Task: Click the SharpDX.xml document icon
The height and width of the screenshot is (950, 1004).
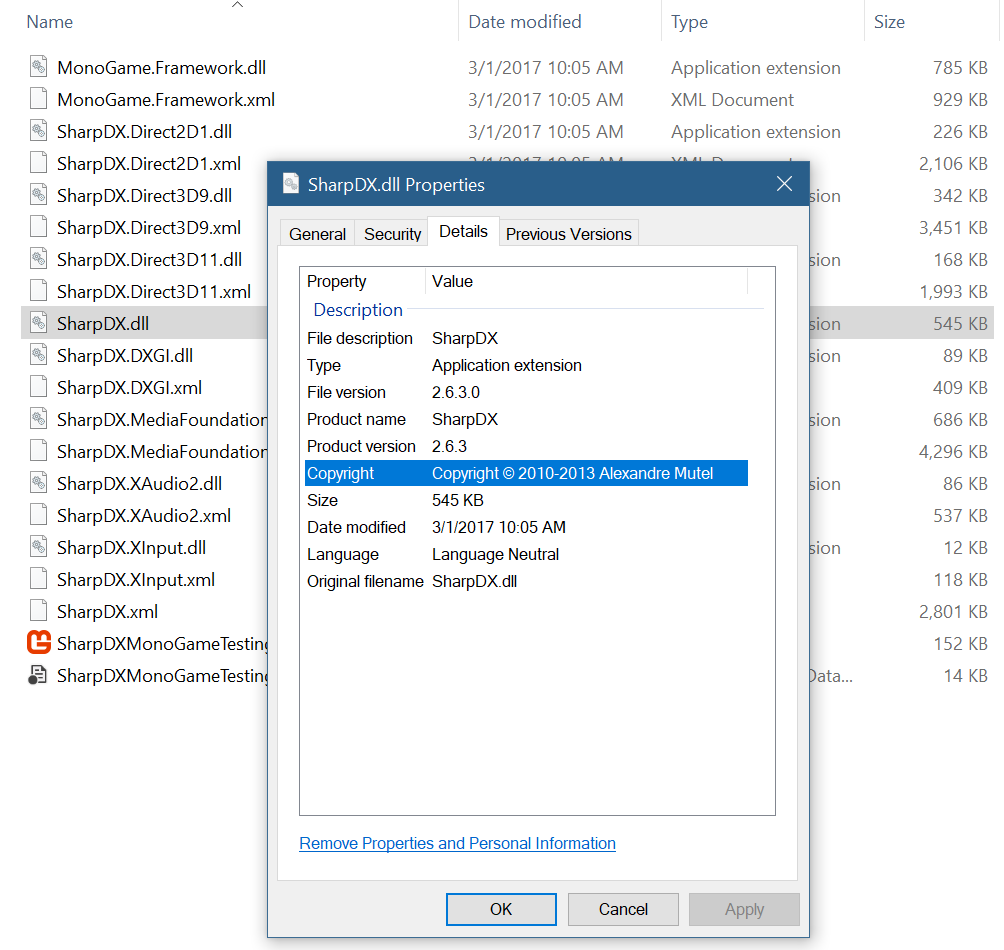Action: pos(38,611)
